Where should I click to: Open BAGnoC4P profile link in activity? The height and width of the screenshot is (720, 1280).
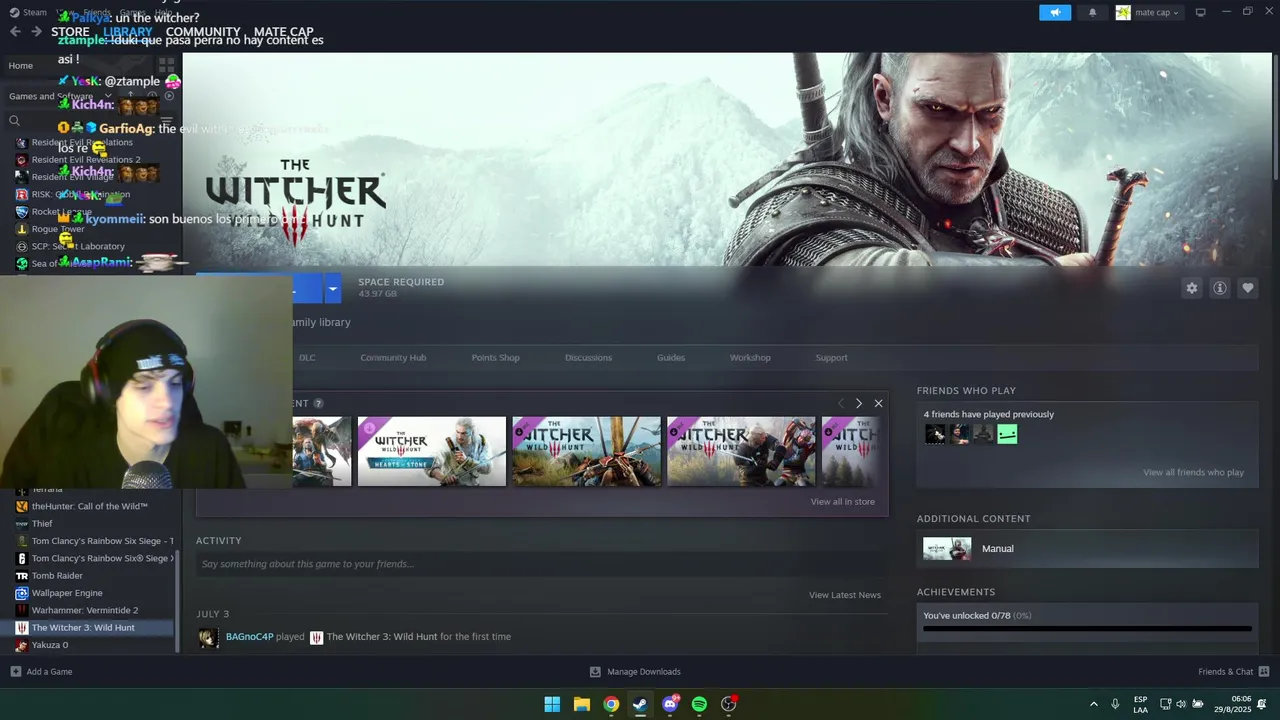click(x=249, y=636)
